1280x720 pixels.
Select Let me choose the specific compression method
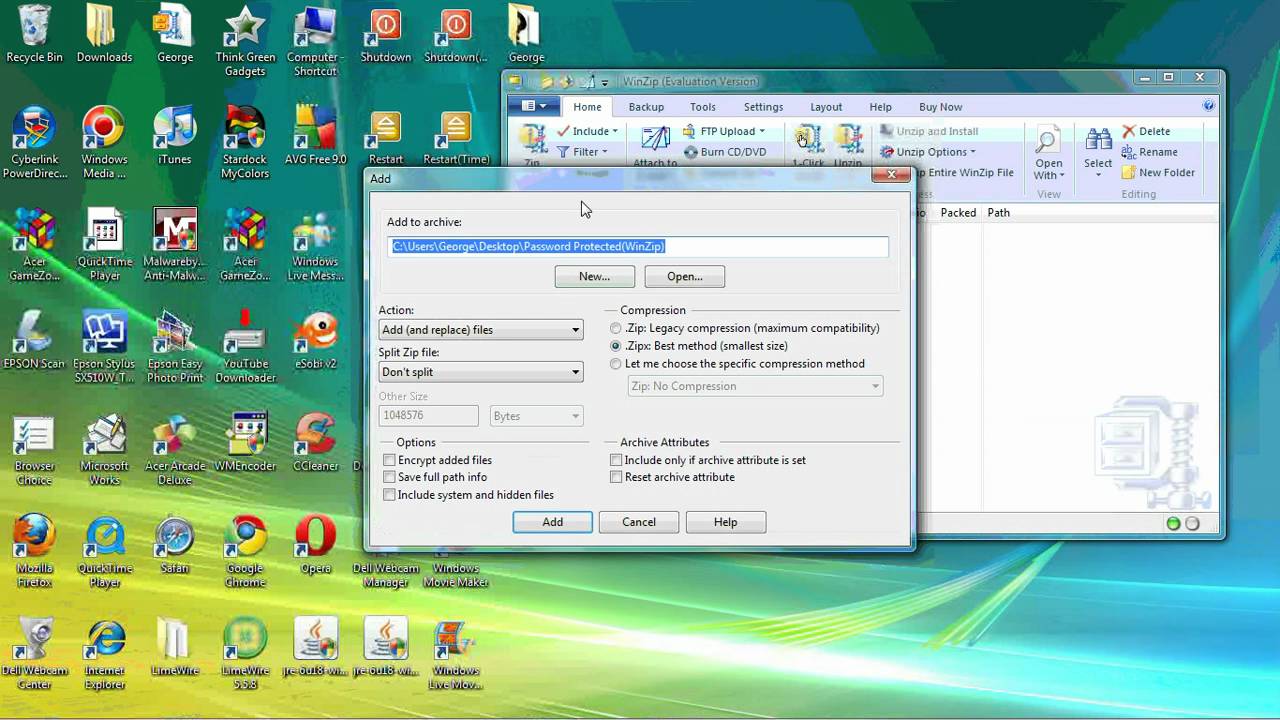pyautogui.click(x=615, y=364)
